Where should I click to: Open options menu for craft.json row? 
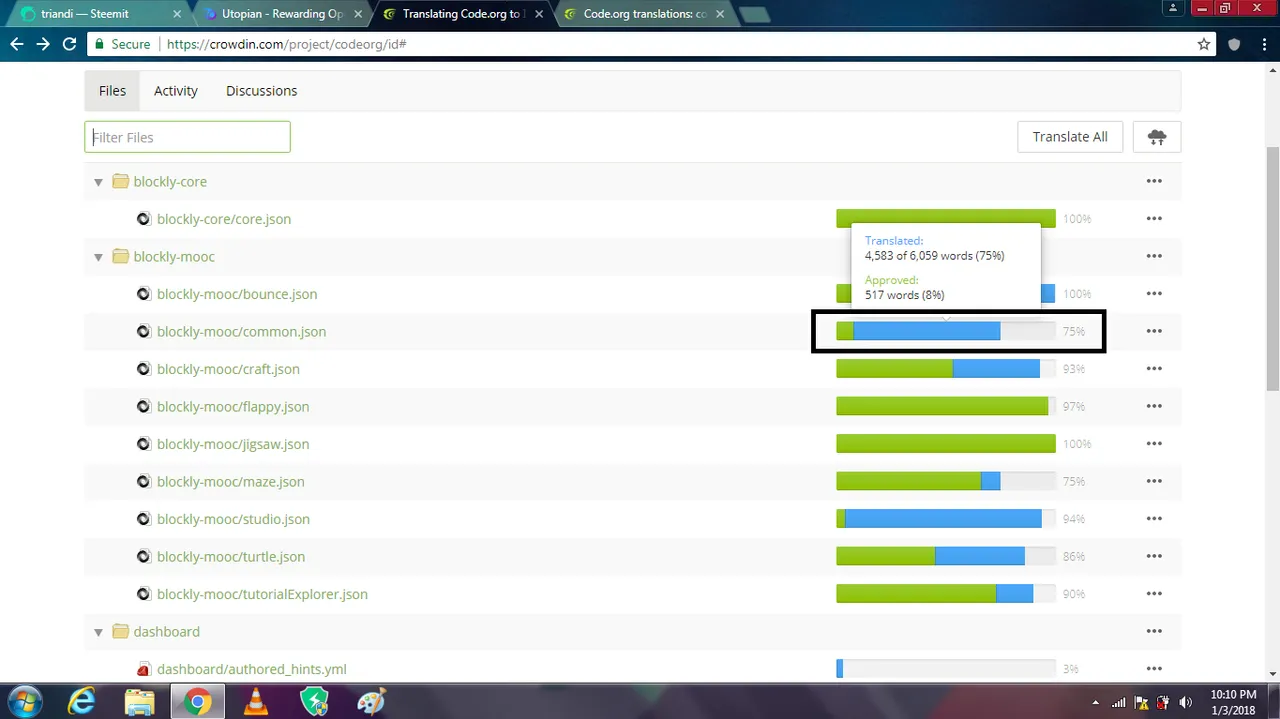tap(1154, 369)
